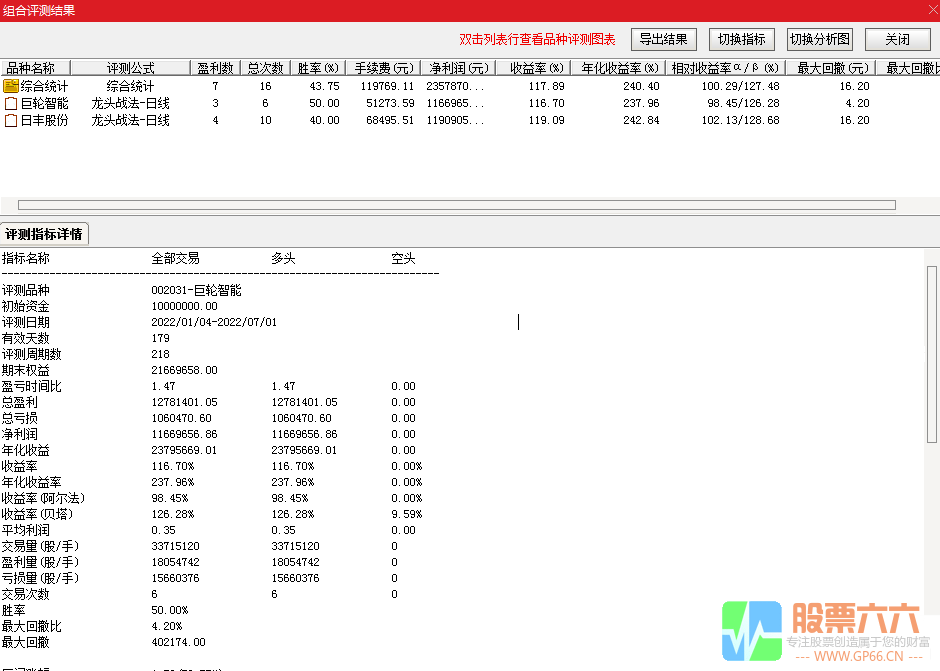Sort by the 净利润(元) column header
This screenshot has height=671, width=940.
[457, 67]
